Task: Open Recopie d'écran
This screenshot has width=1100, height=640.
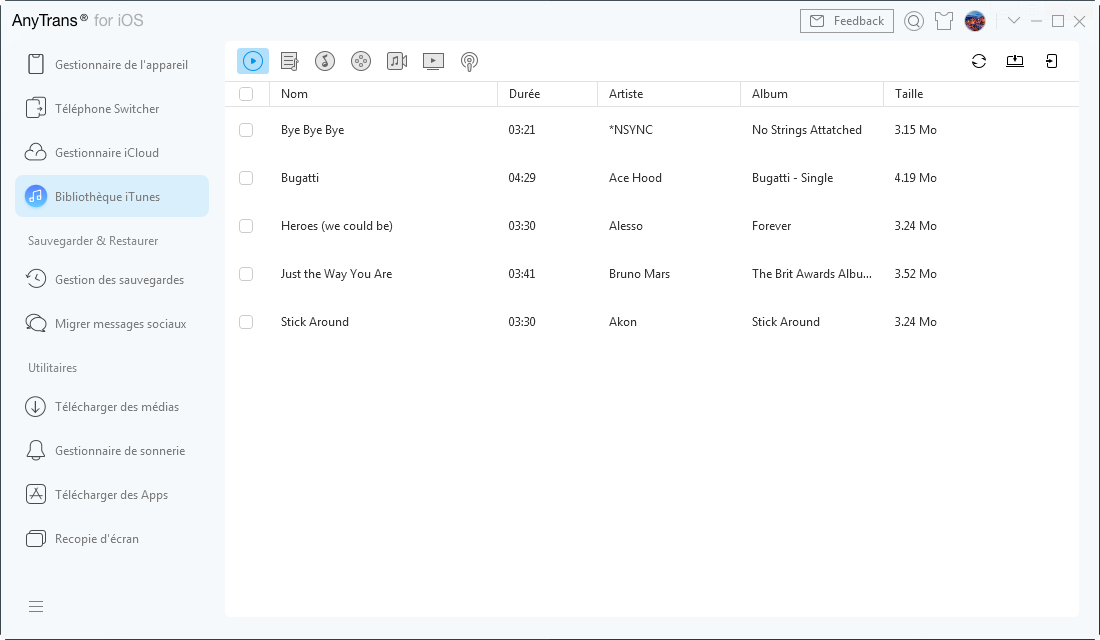Action: point(112,539)
